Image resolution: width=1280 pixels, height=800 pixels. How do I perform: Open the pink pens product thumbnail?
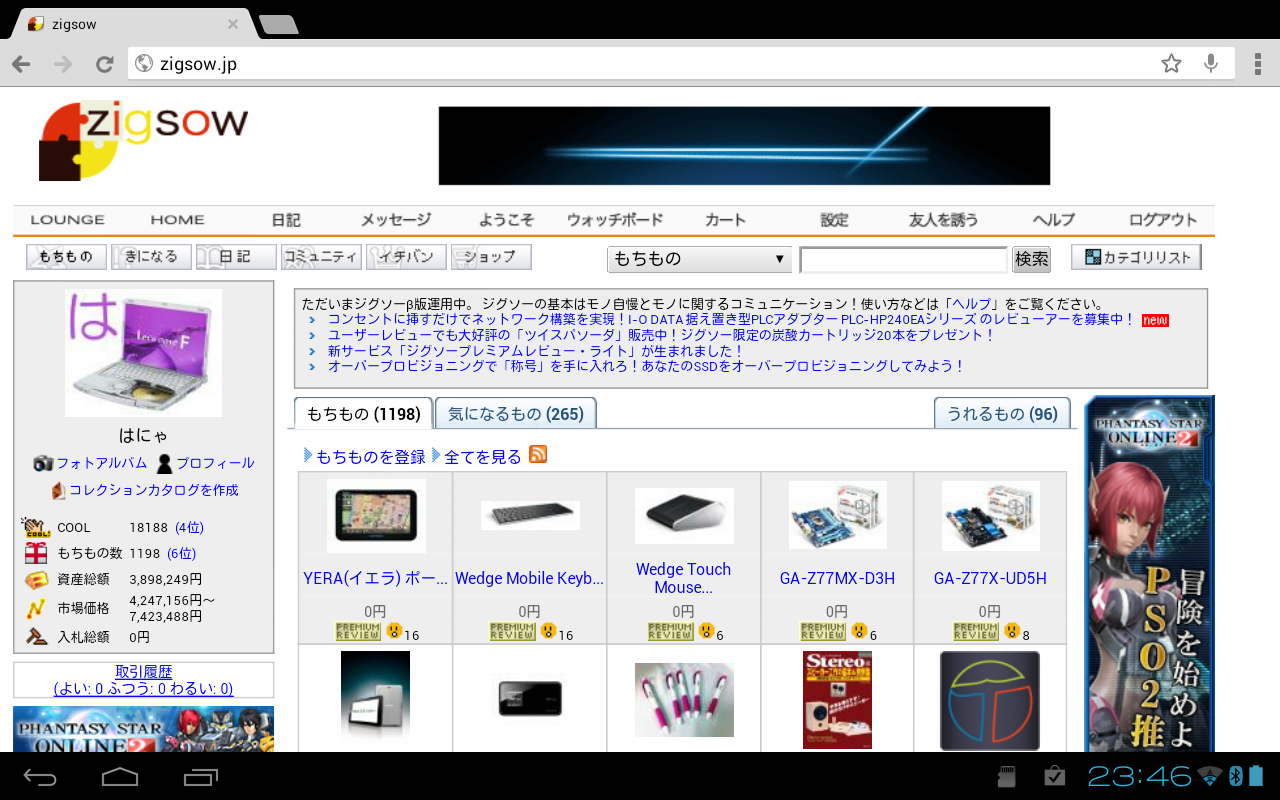684,700
